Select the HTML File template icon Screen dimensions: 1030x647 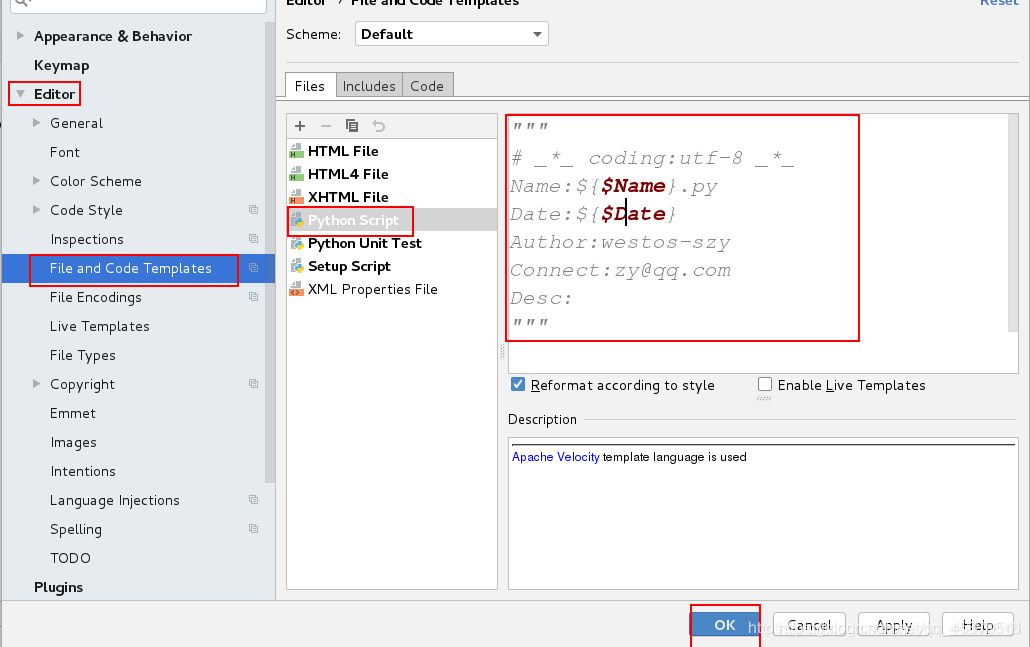point(297,151)
